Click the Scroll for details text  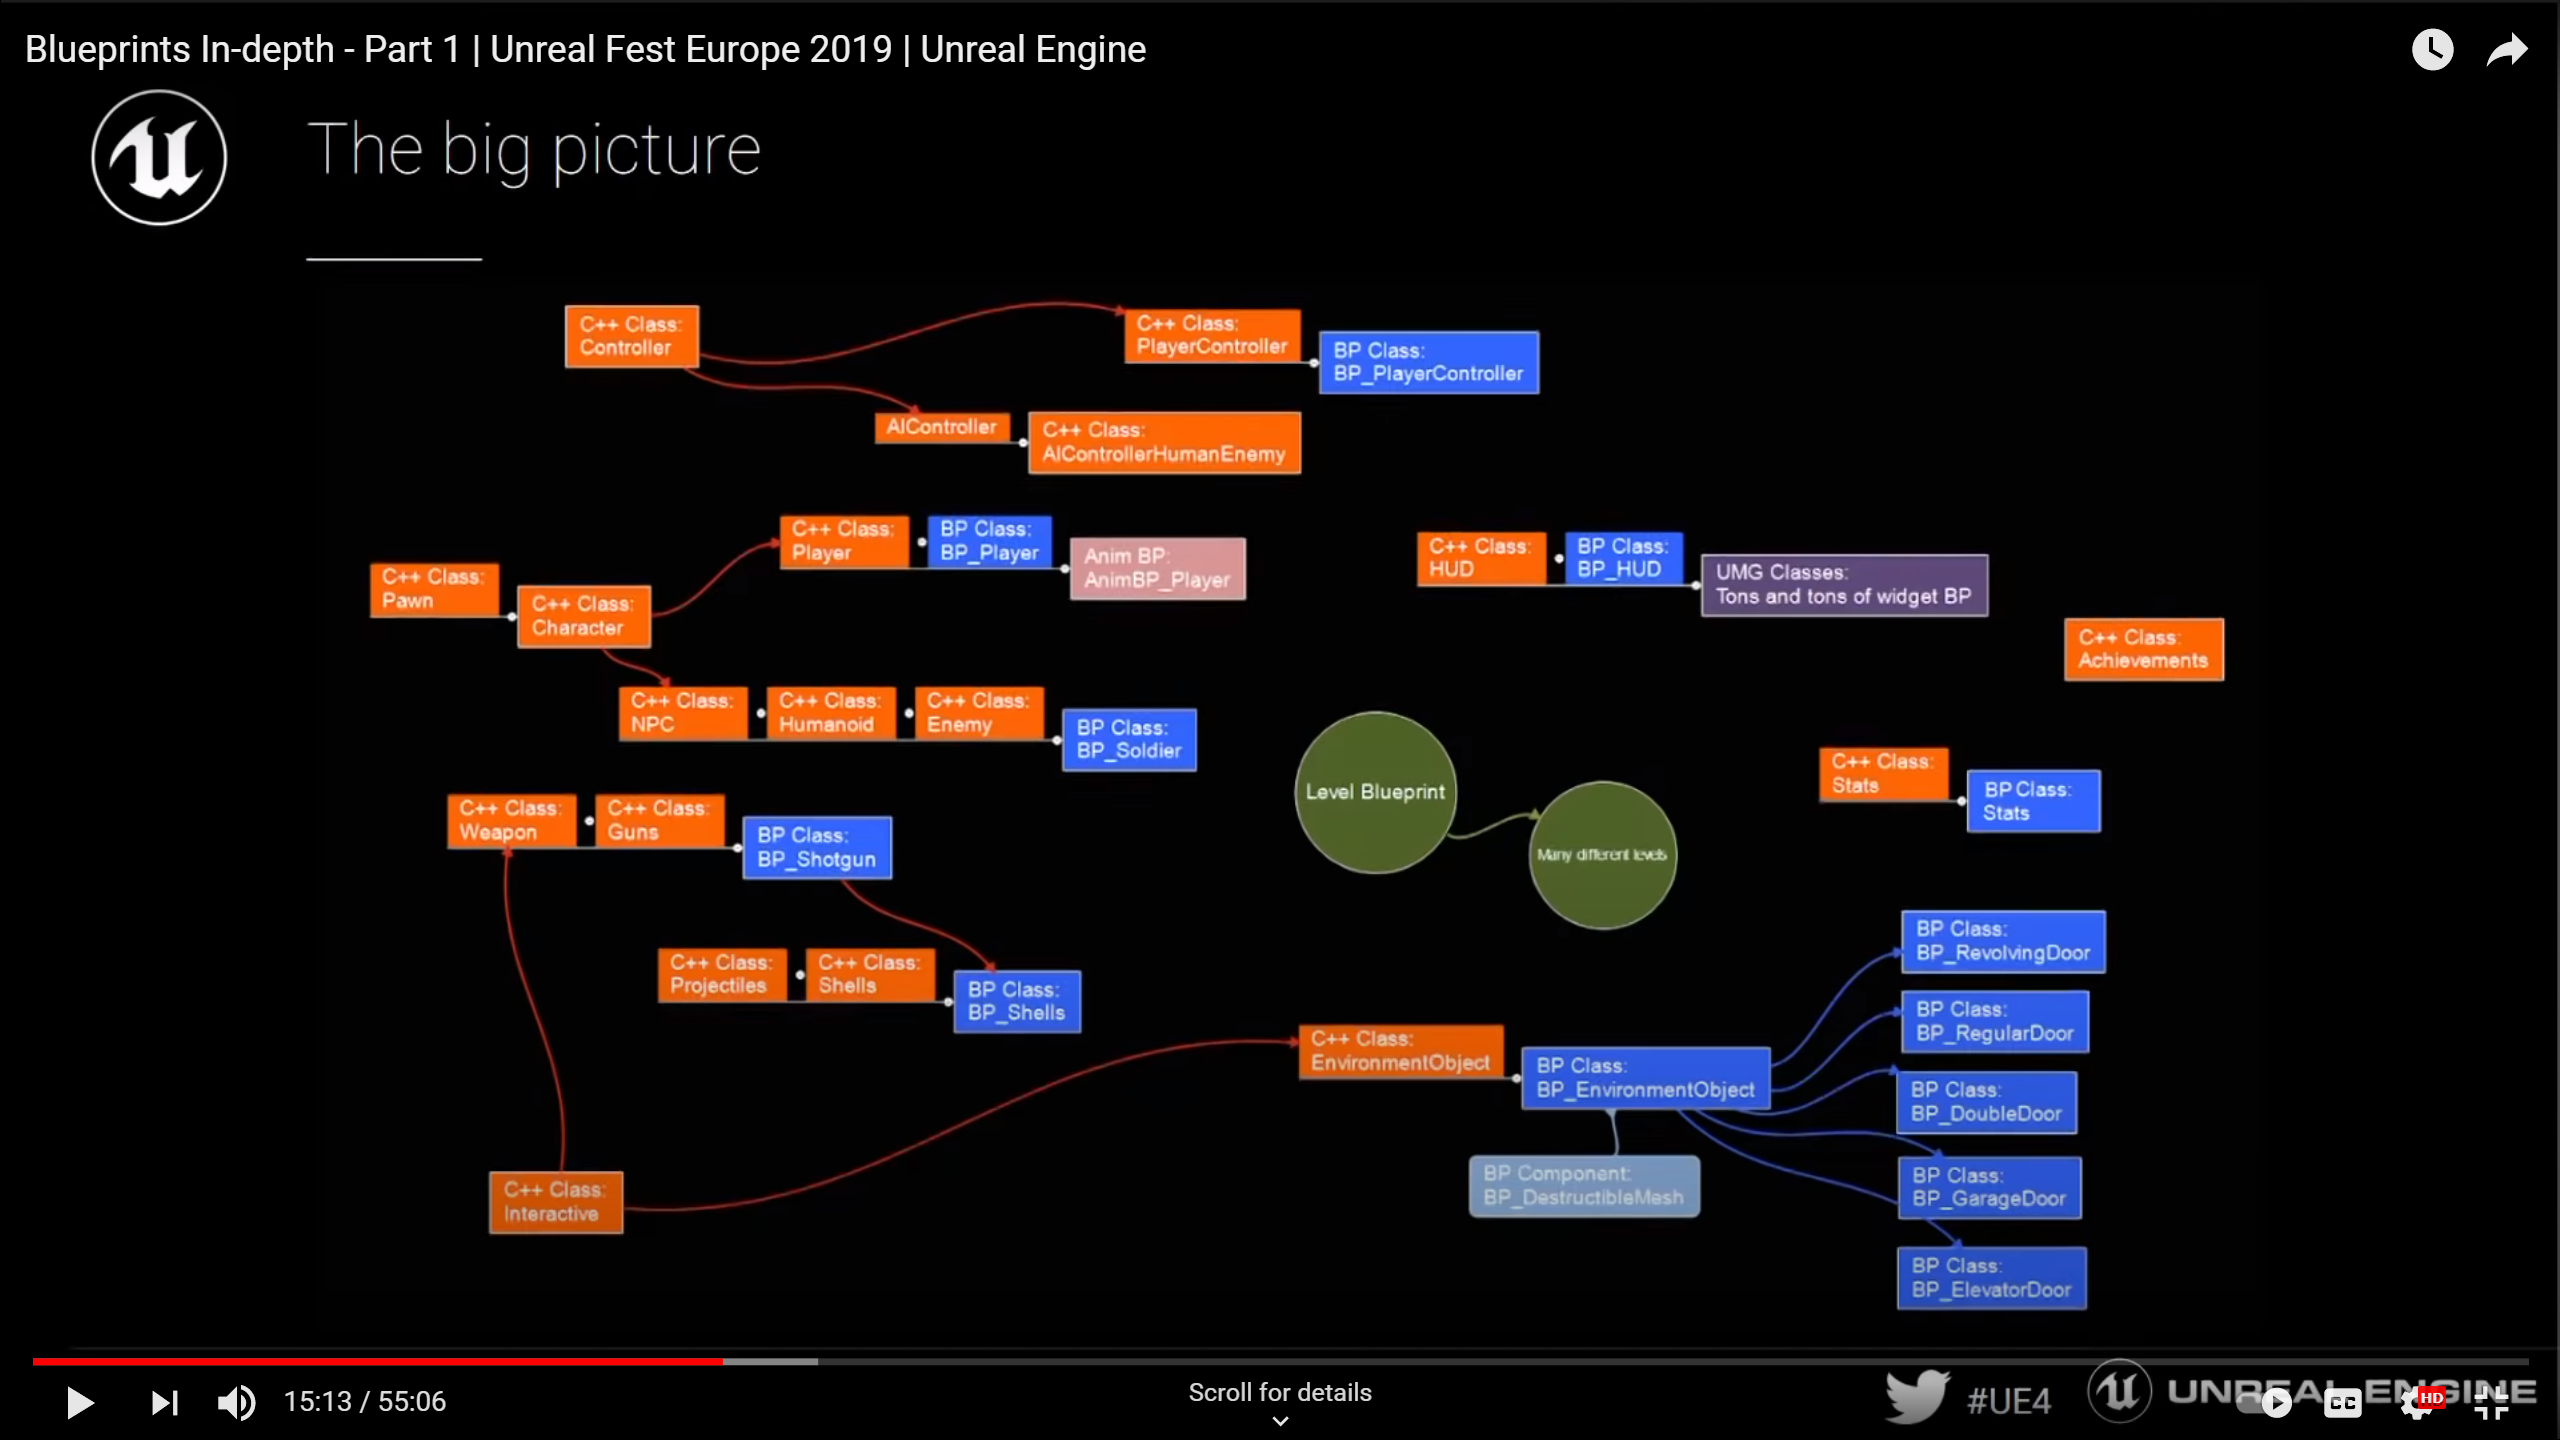(x=1280, y=1392)
